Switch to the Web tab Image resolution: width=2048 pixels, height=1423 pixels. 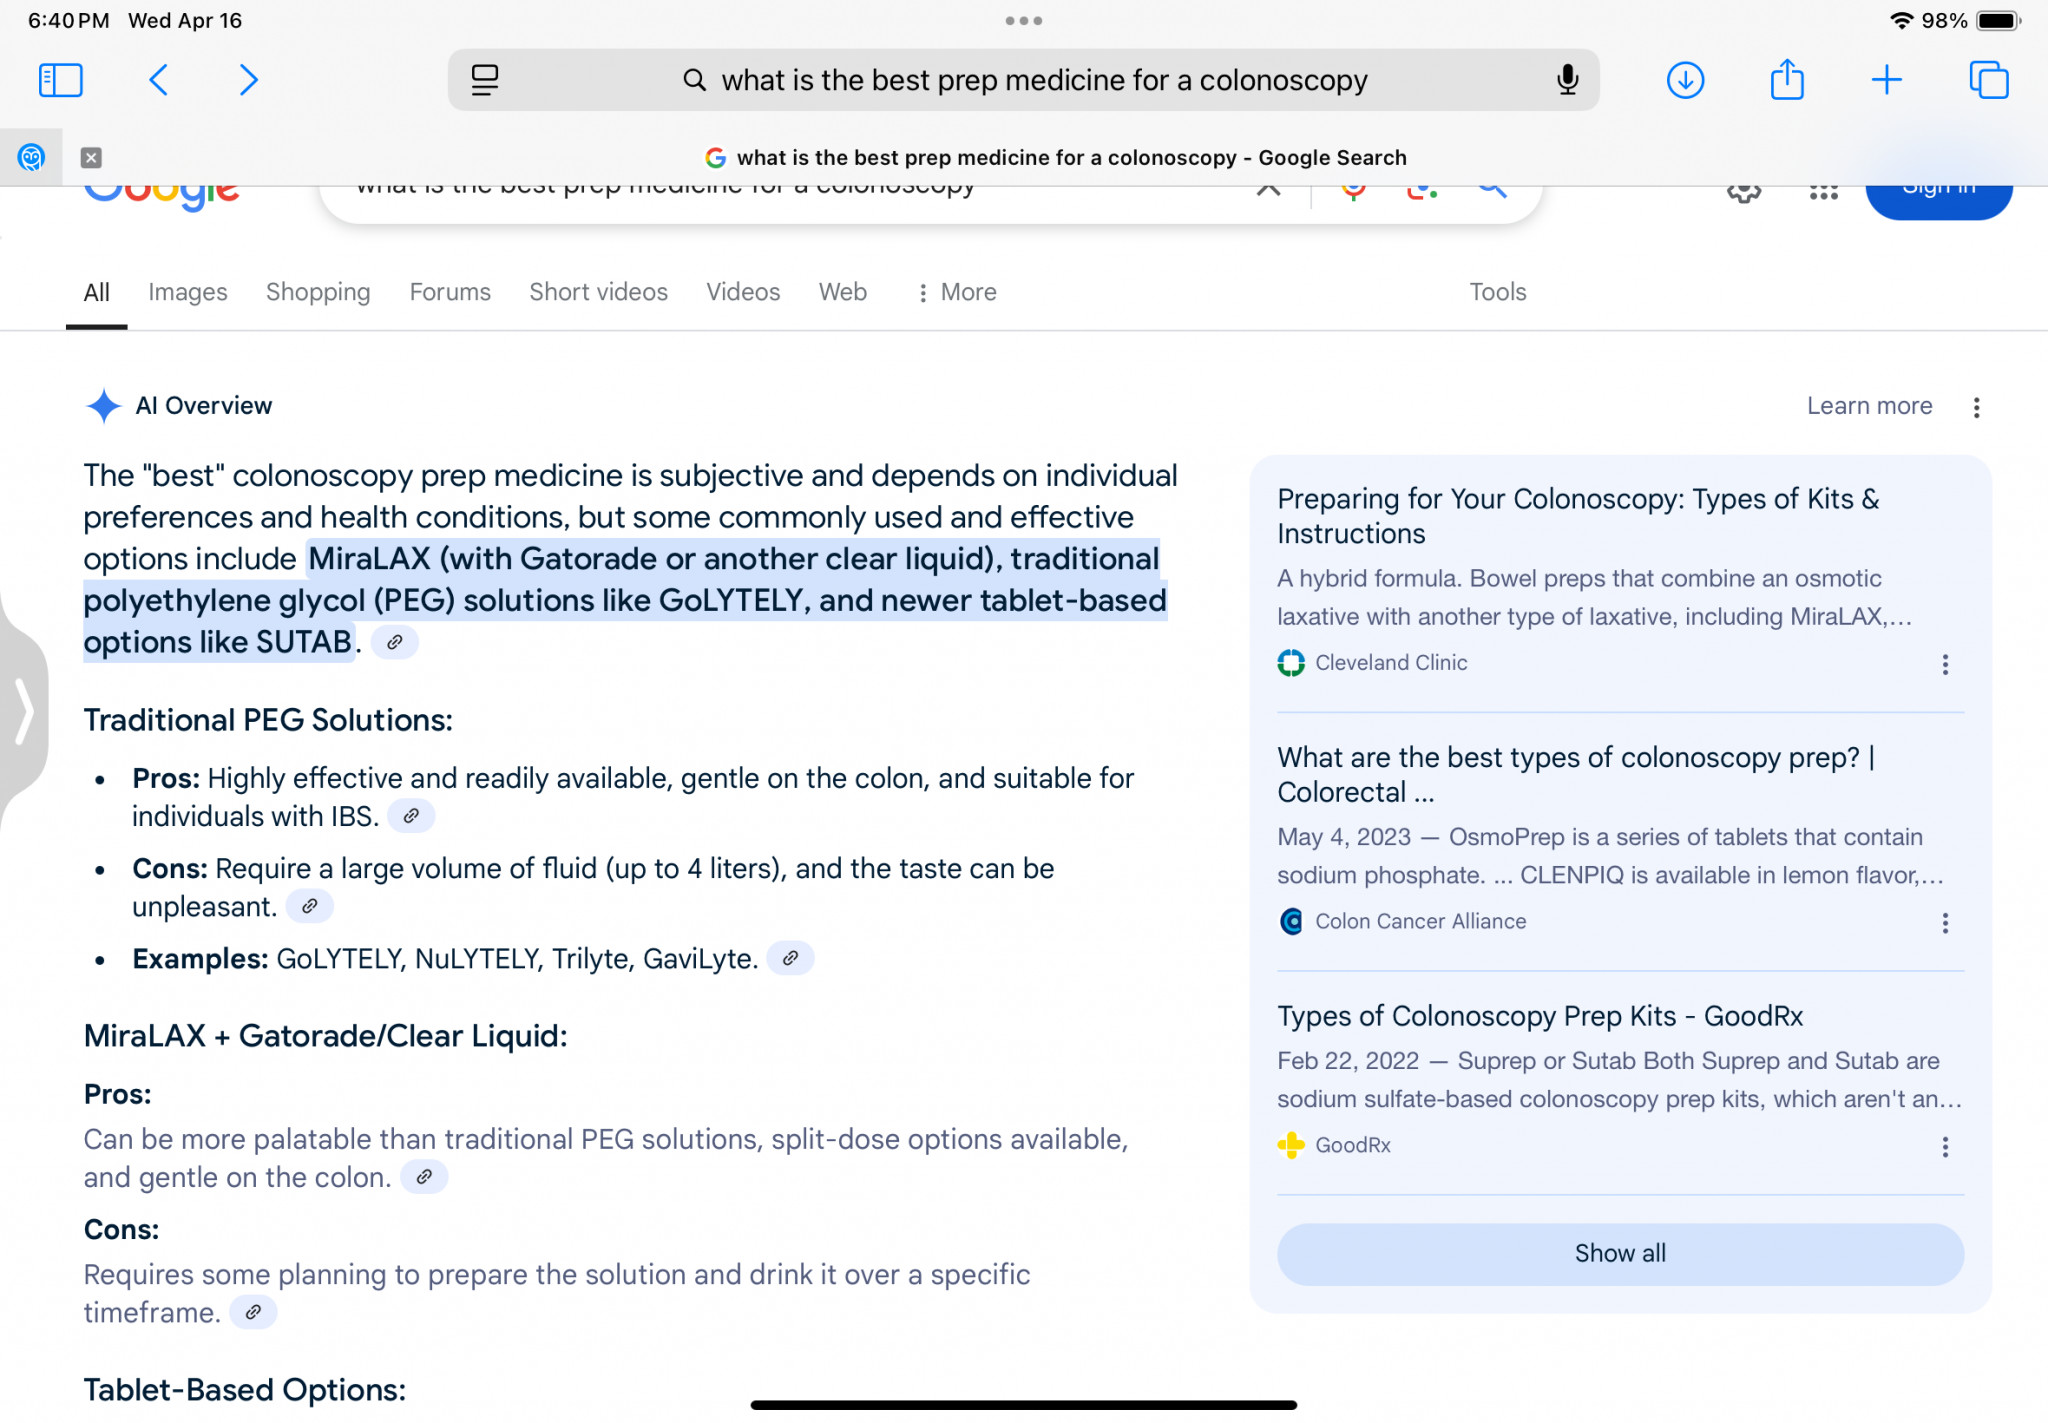(842, 292)
